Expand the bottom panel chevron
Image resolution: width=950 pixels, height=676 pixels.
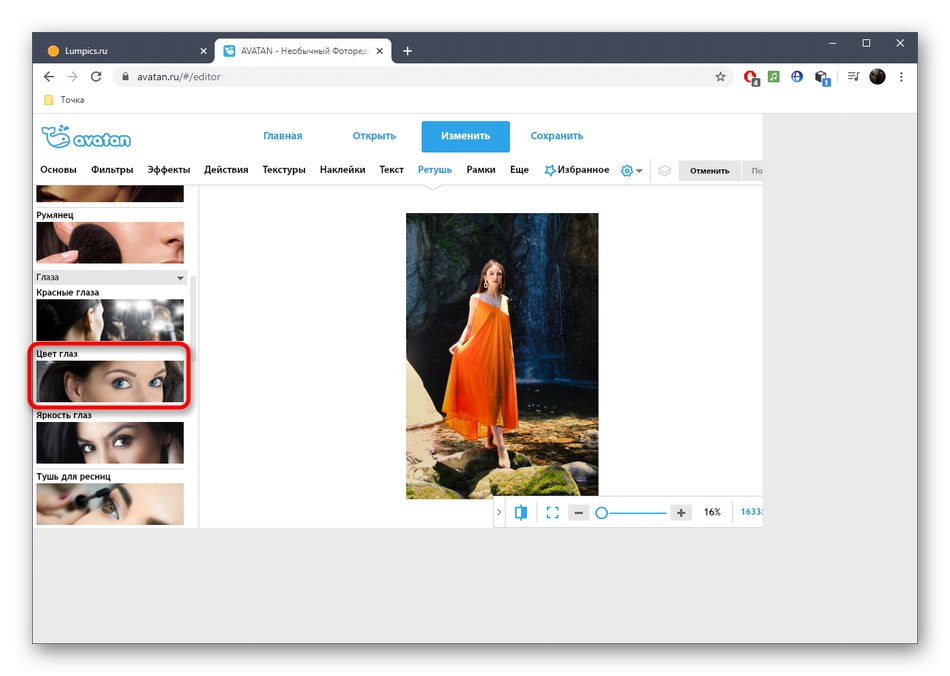tap(499, 512)
